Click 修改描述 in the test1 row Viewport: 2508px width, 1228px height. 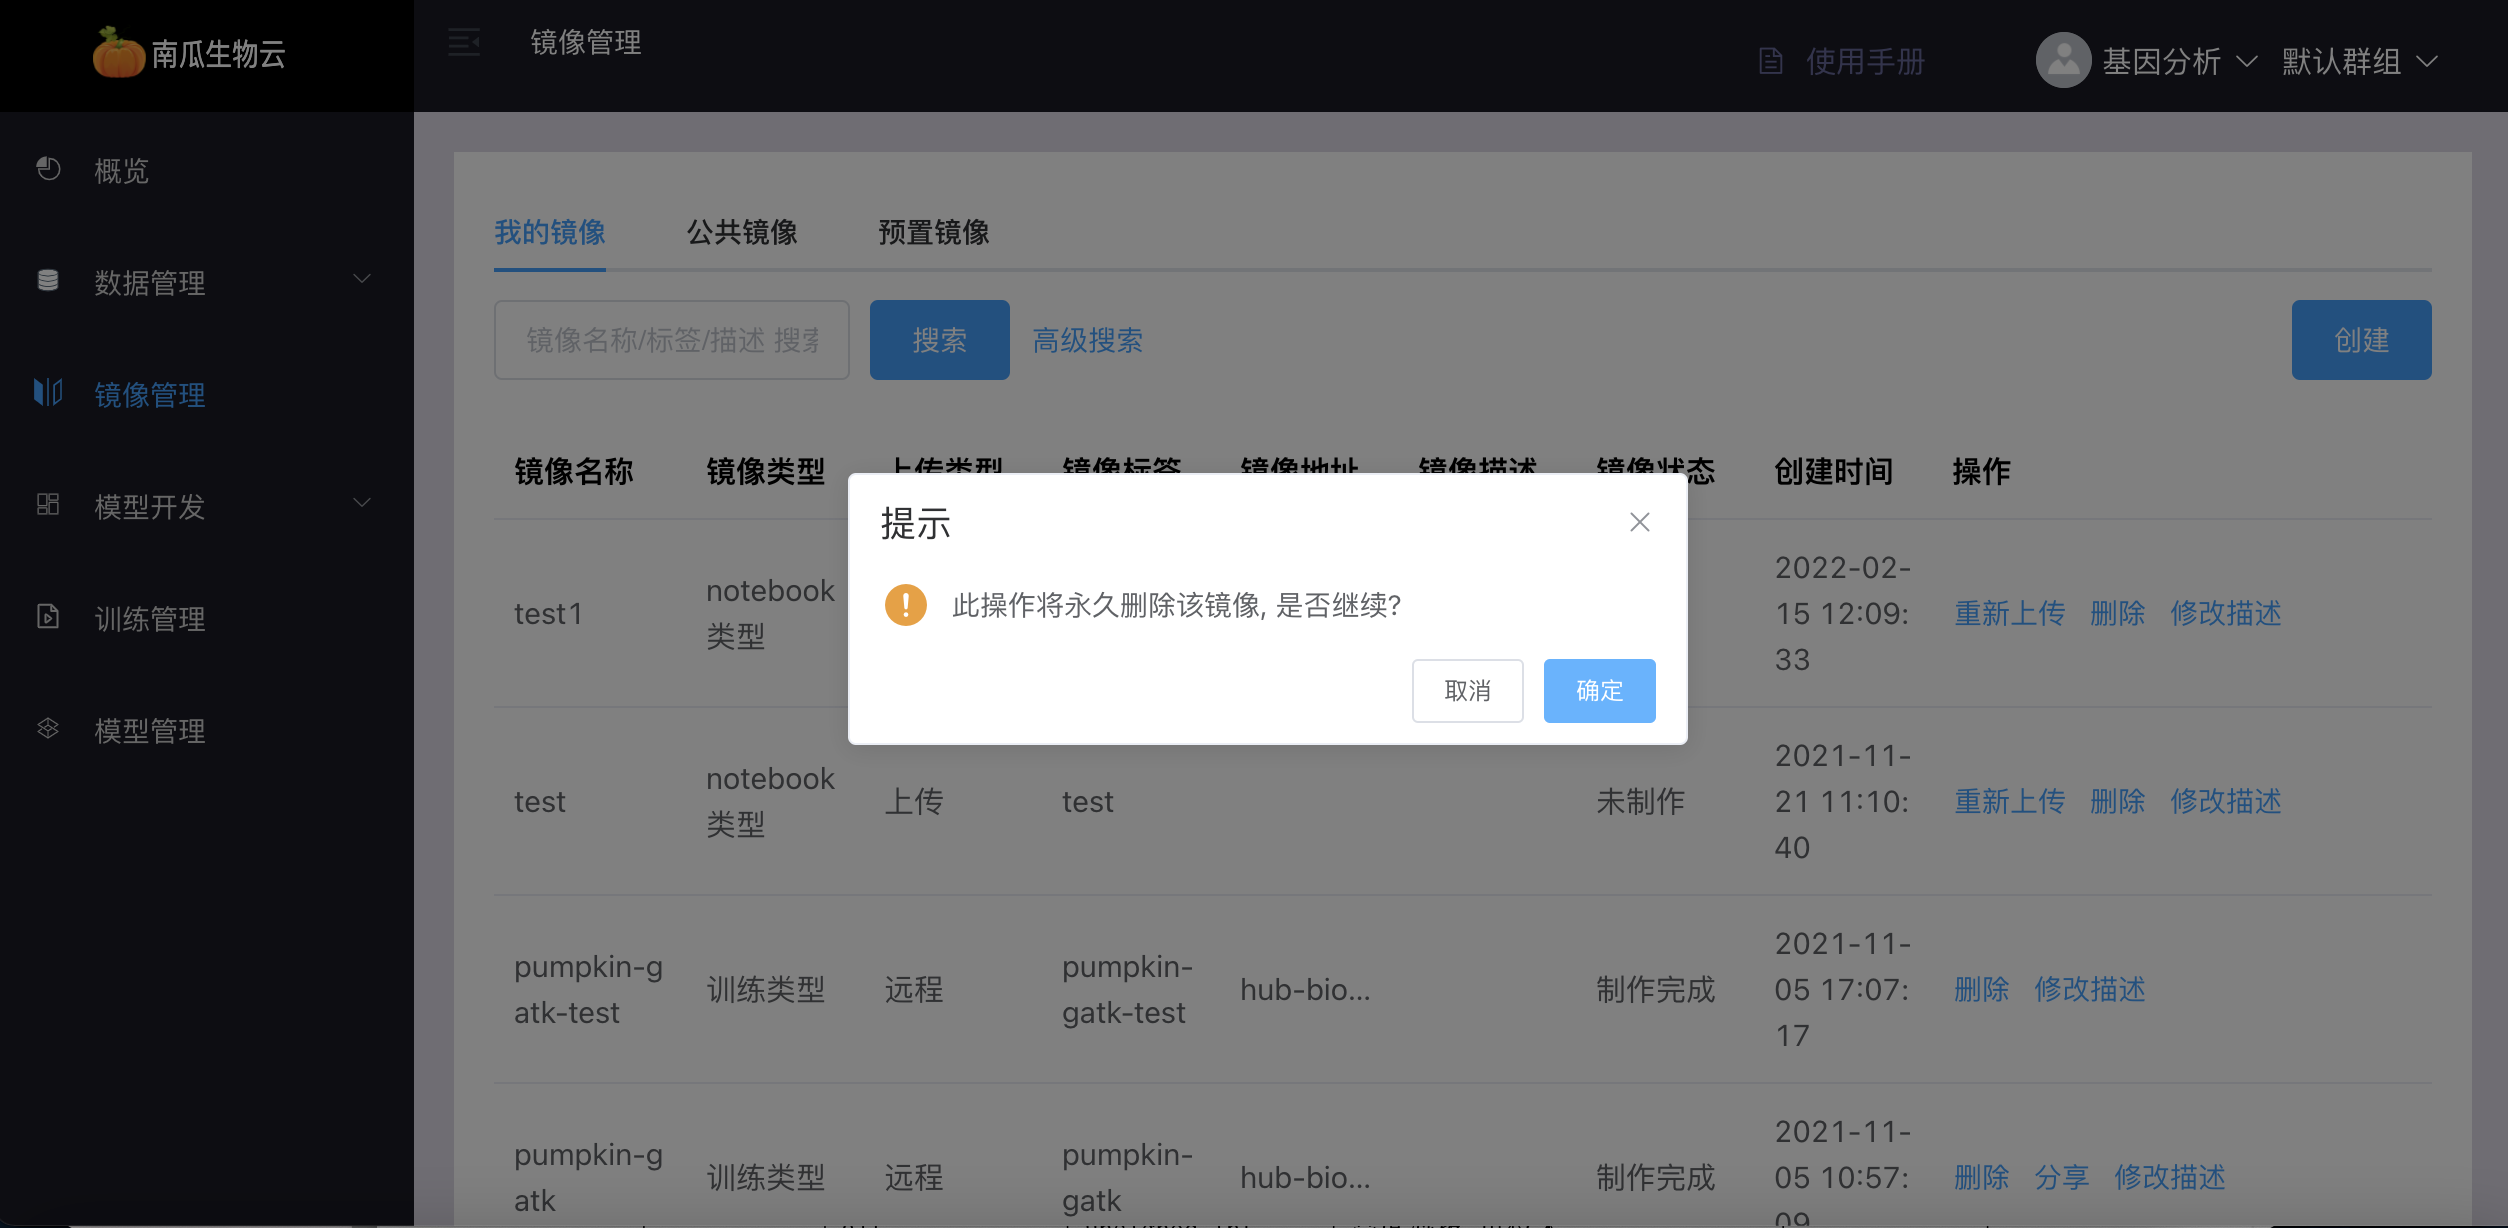[x=2226, y=613]
